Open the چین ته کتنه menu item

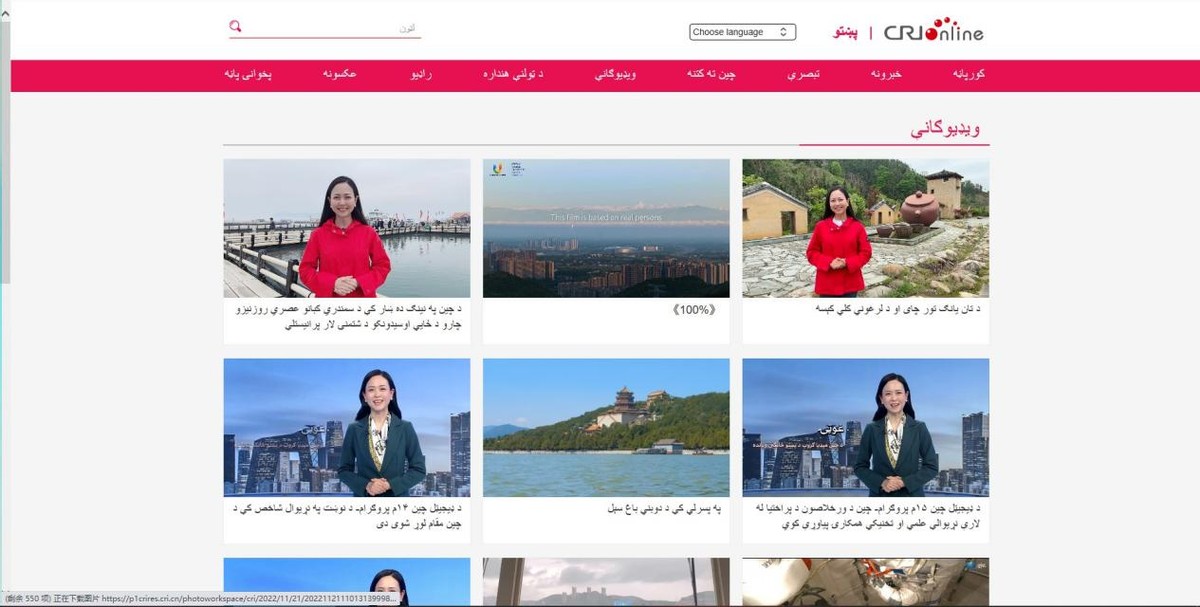coord(711,75)
